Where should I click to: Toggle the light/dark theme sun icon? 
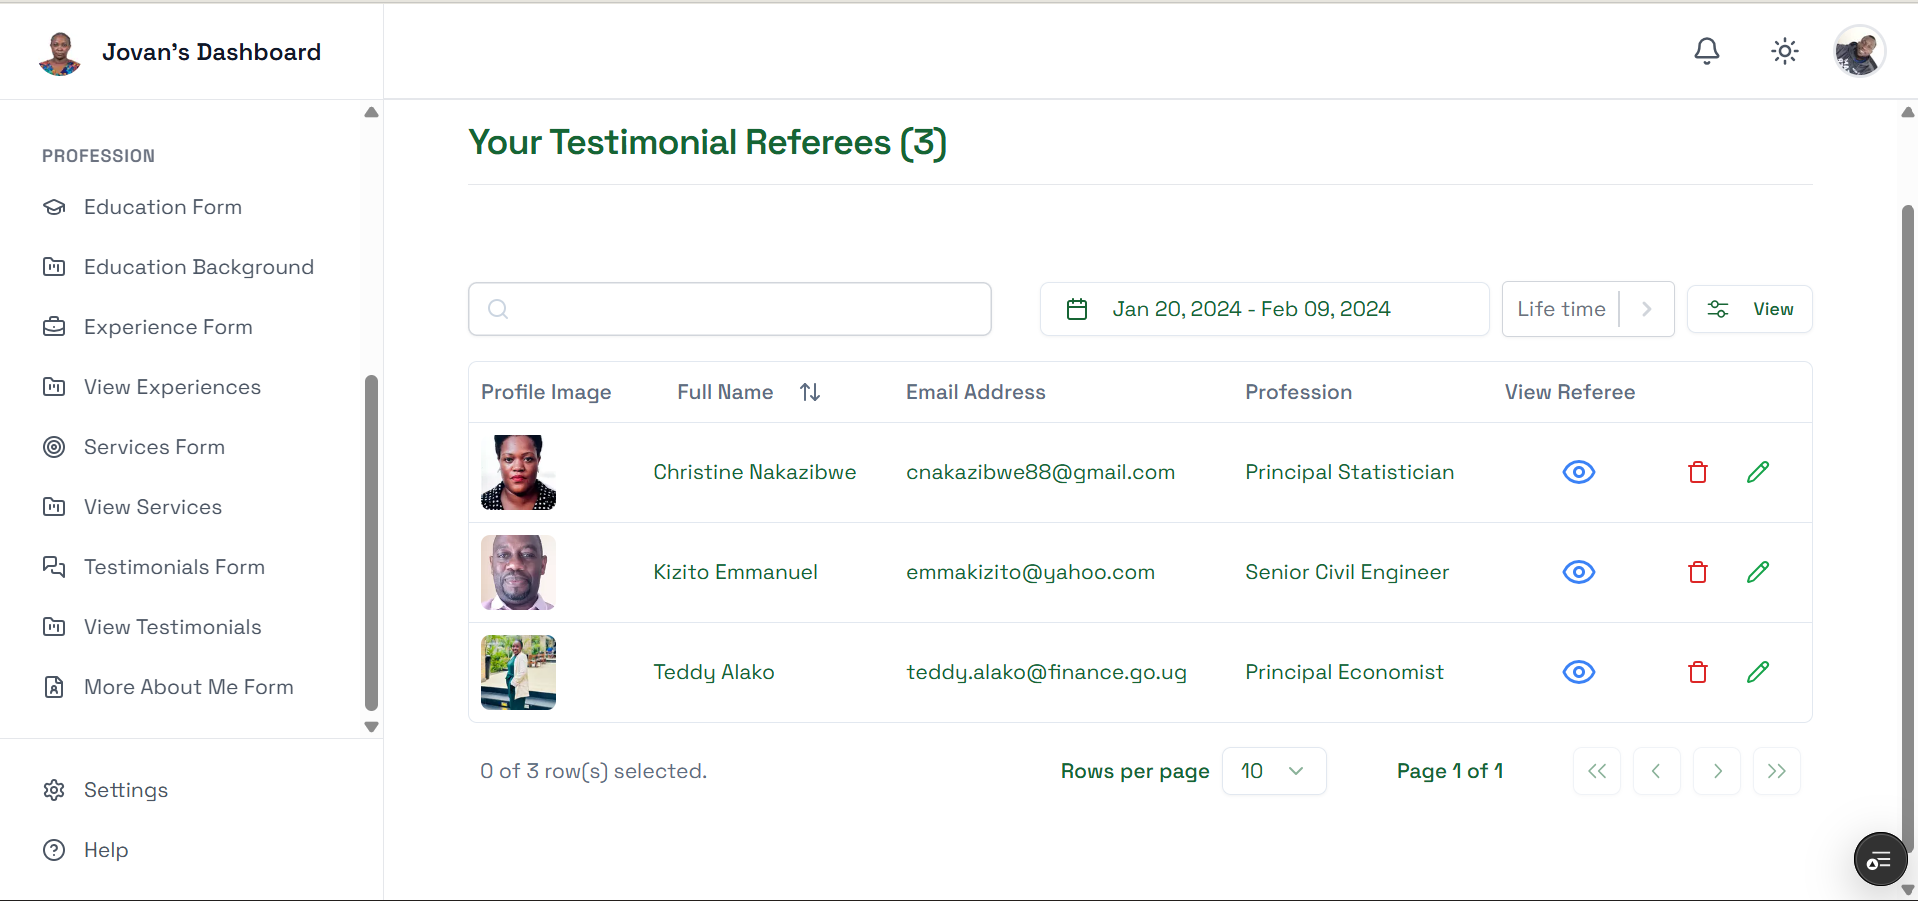click(1784, 51)
